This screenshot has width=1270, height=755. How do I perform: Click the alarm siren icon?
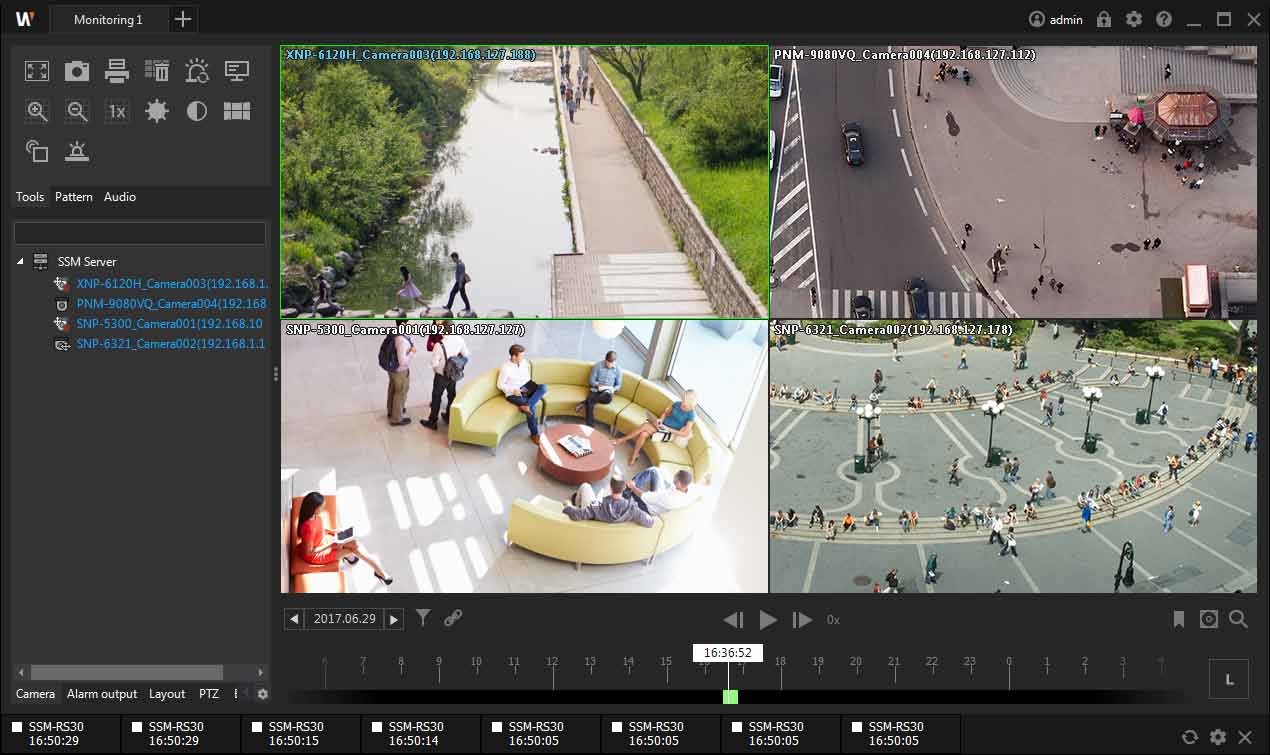pyautogui.click(x=77, y=151)
